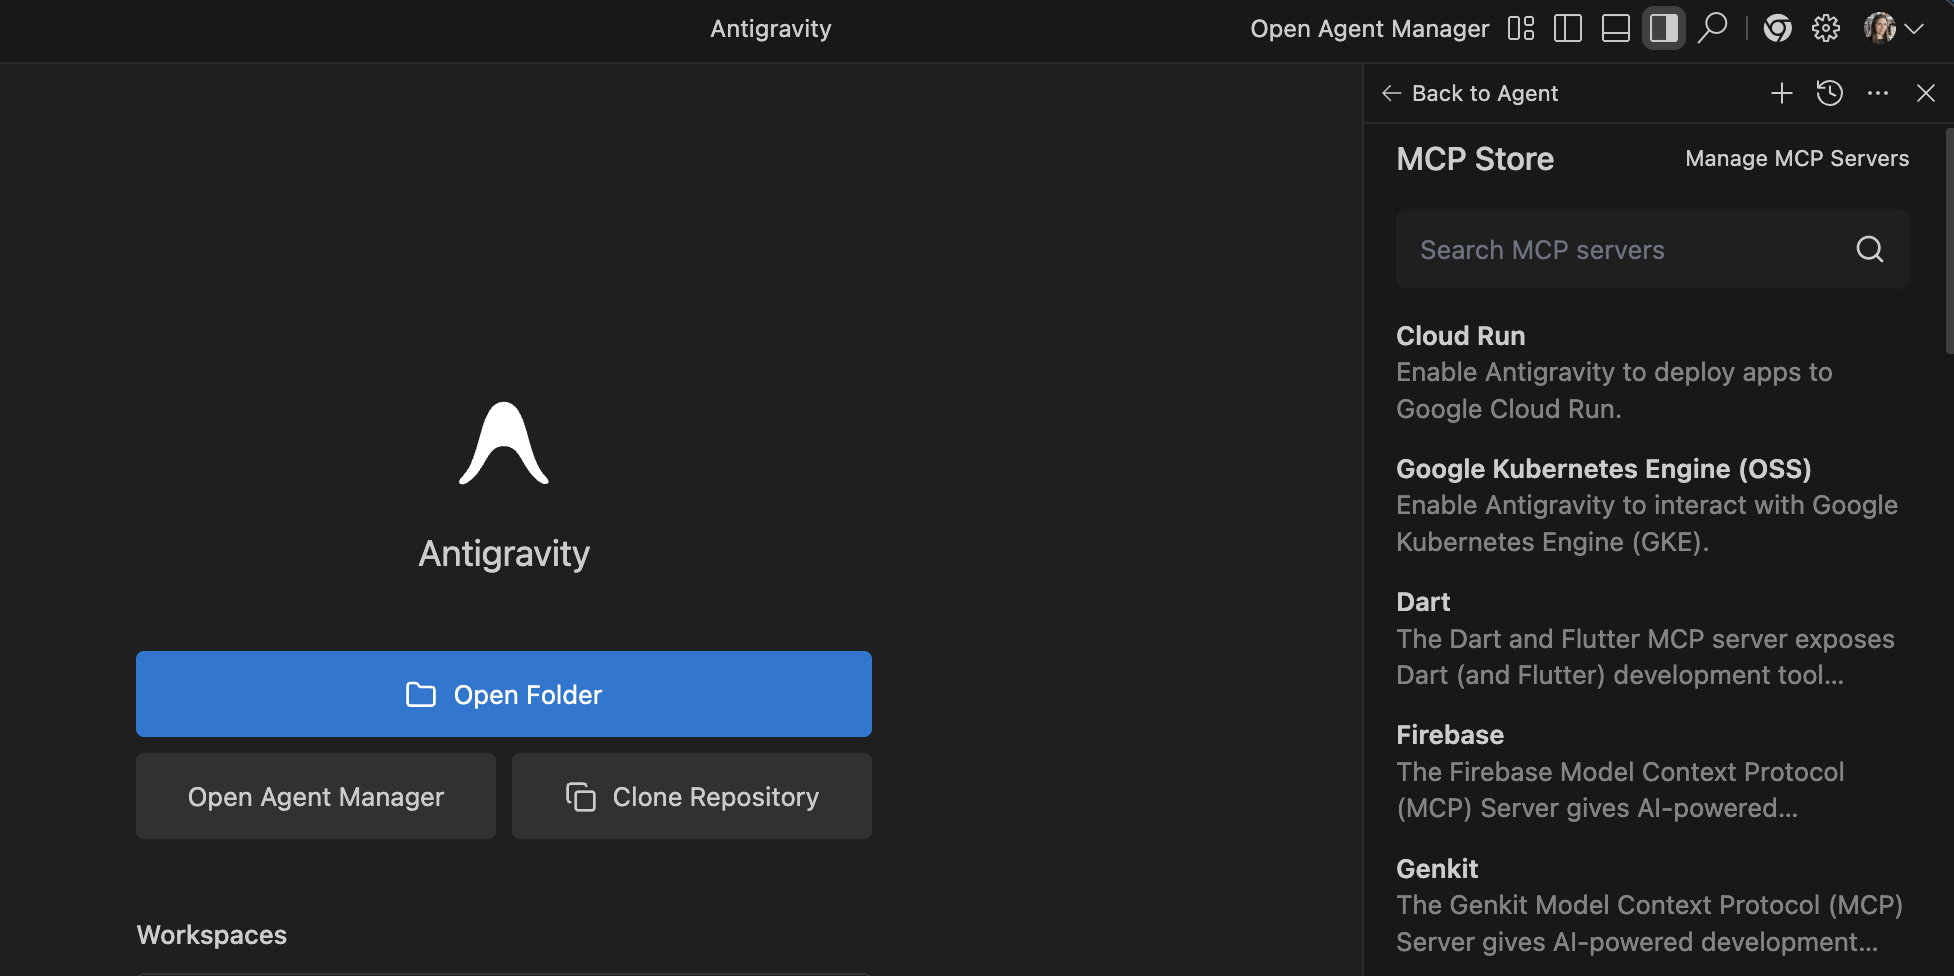This screenshot has height=976, width=1954.
Task: Focus the Search MCP servers field
Action: tap(1653, 249)
